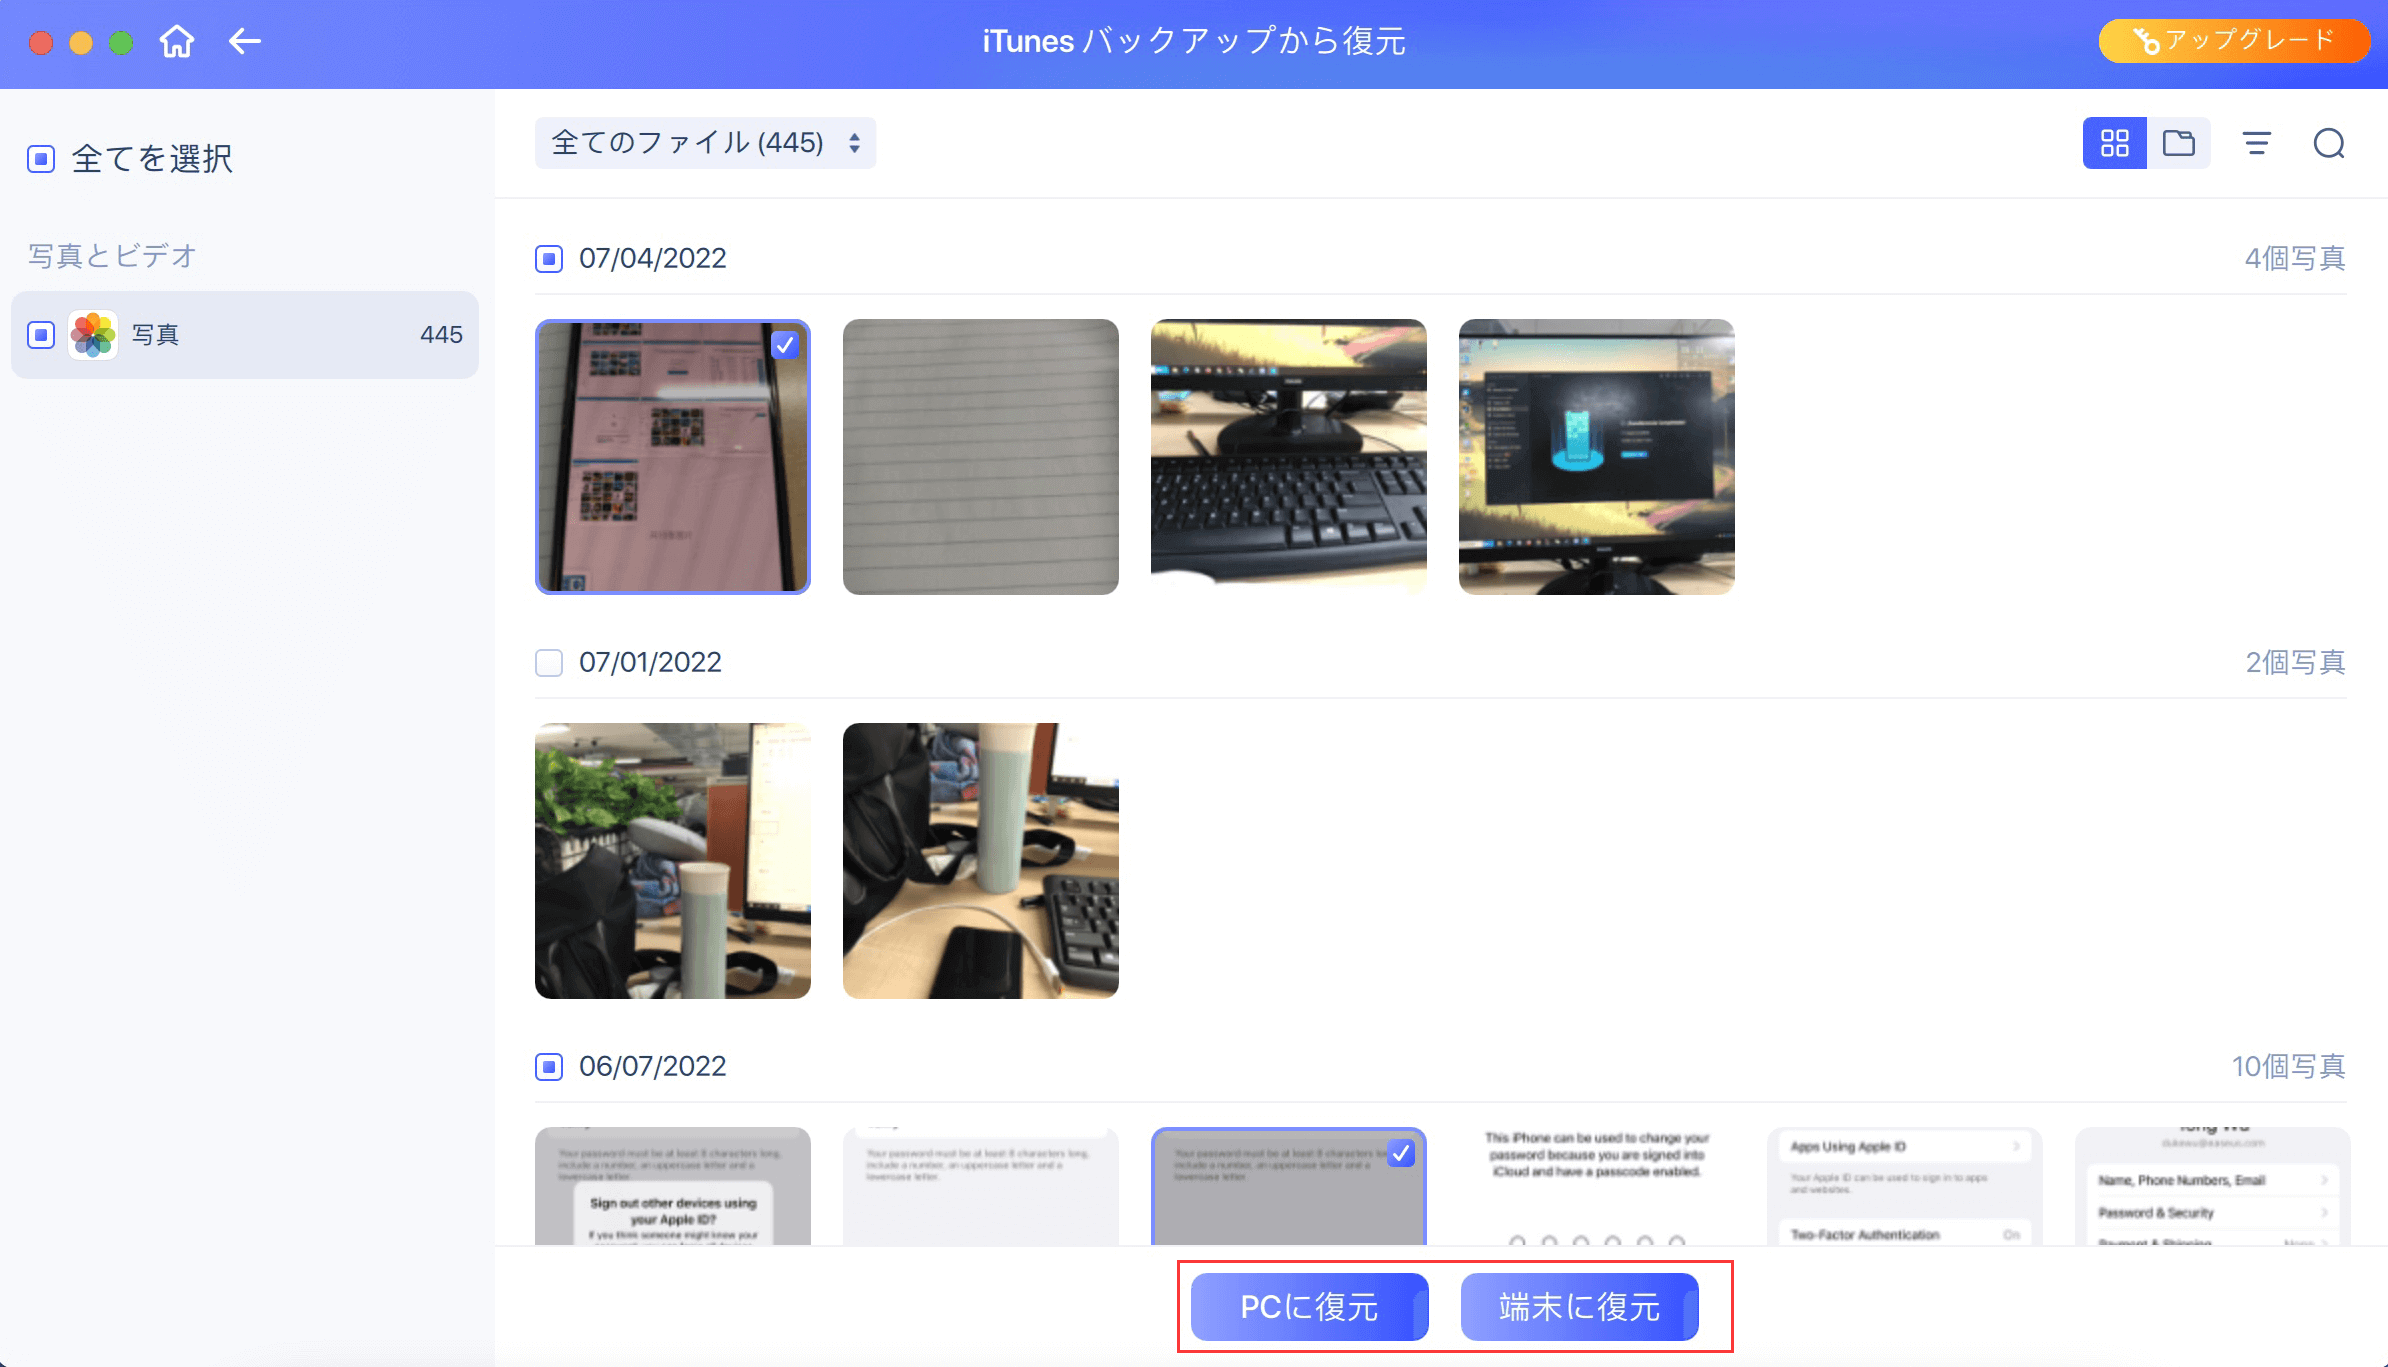Switch to folder view icon
Image resolution: width=2388 pixels, height=1367 pixels.
pos(2178,143)
